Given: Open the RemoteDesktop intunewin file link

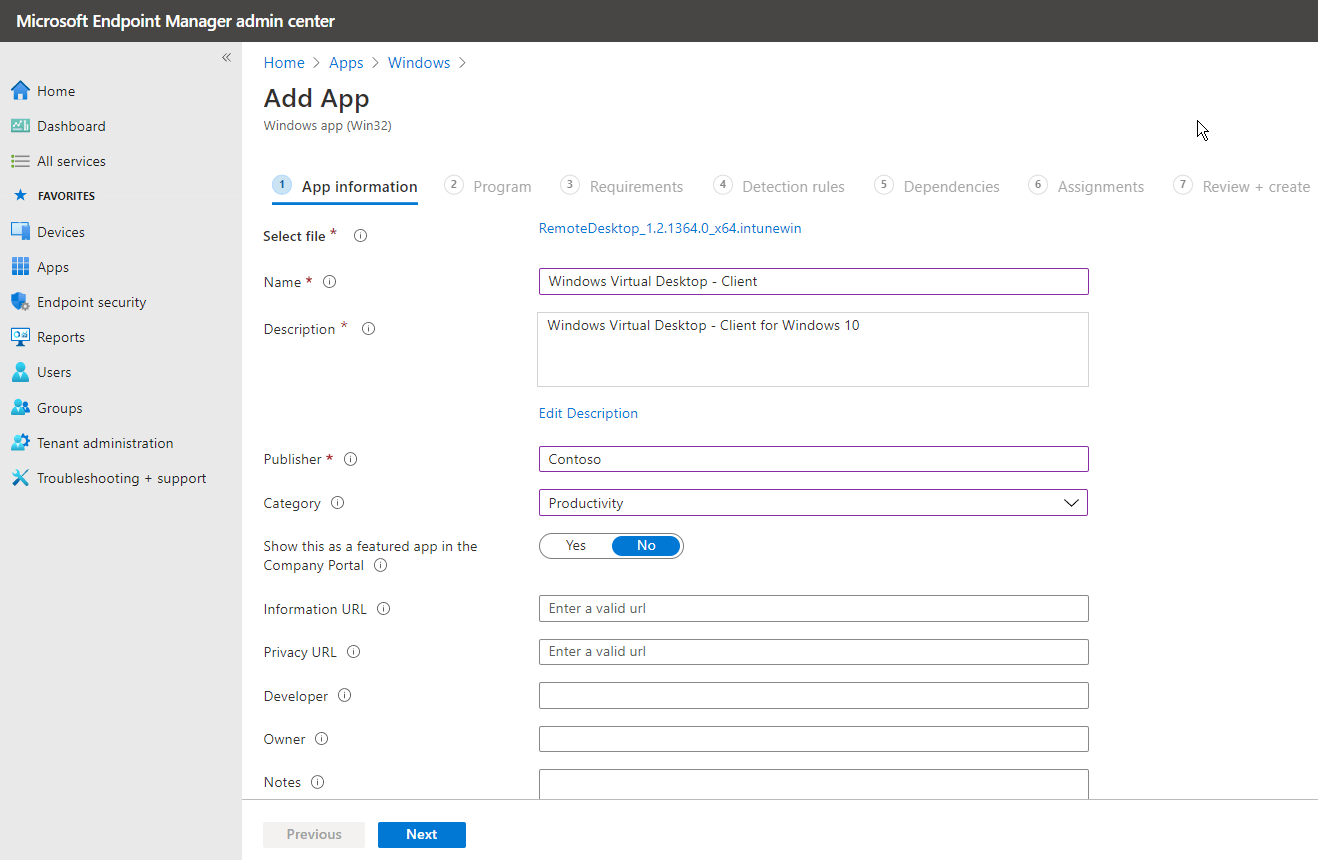Looking at the screenshot, I should [670, 228].
